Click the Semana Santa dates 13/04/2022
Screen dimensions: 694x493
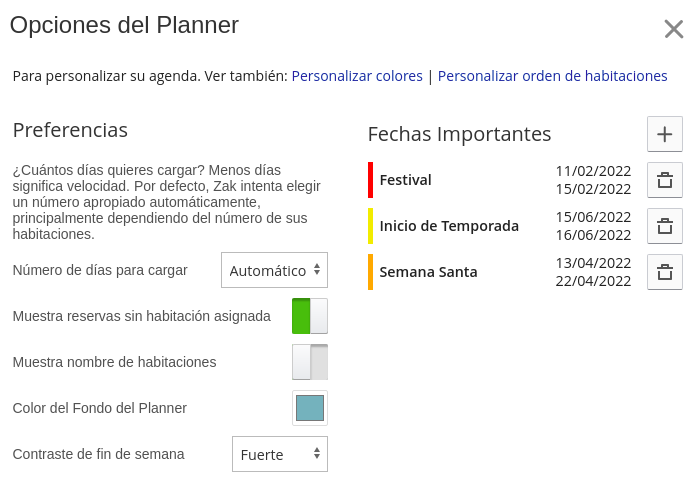point(593,263)
